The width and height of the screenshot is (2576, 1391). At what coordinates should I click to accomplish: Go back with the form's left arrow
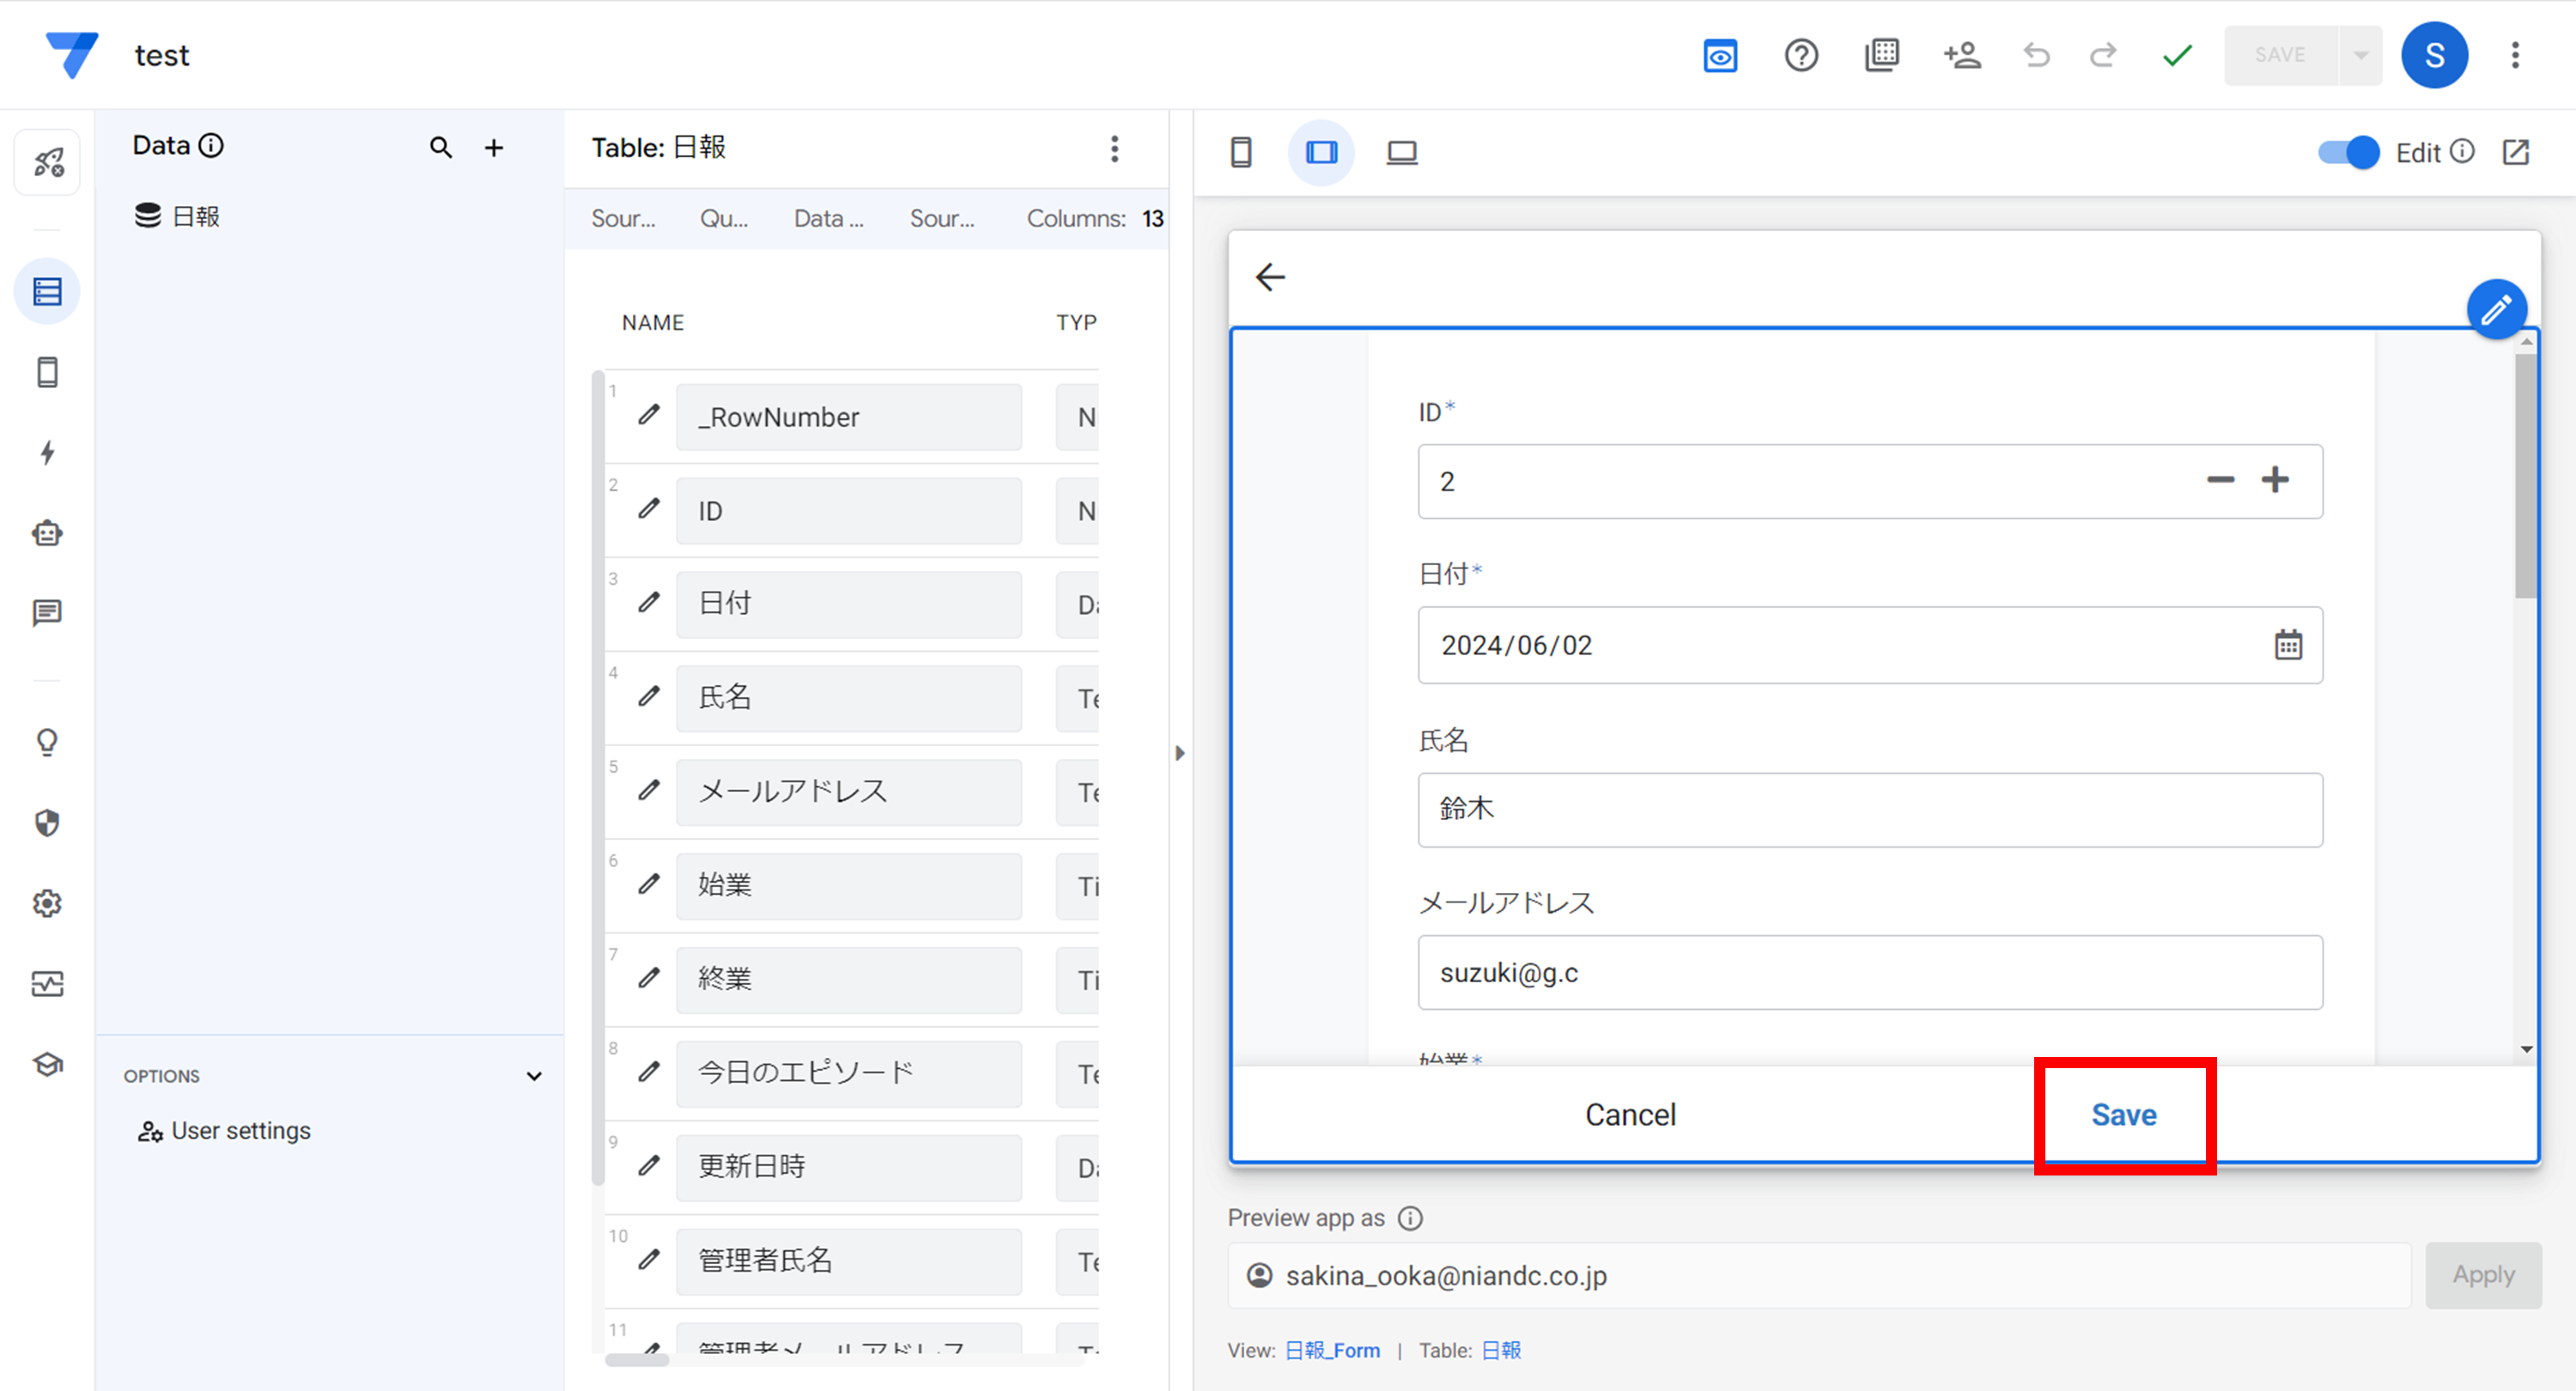1270,277
